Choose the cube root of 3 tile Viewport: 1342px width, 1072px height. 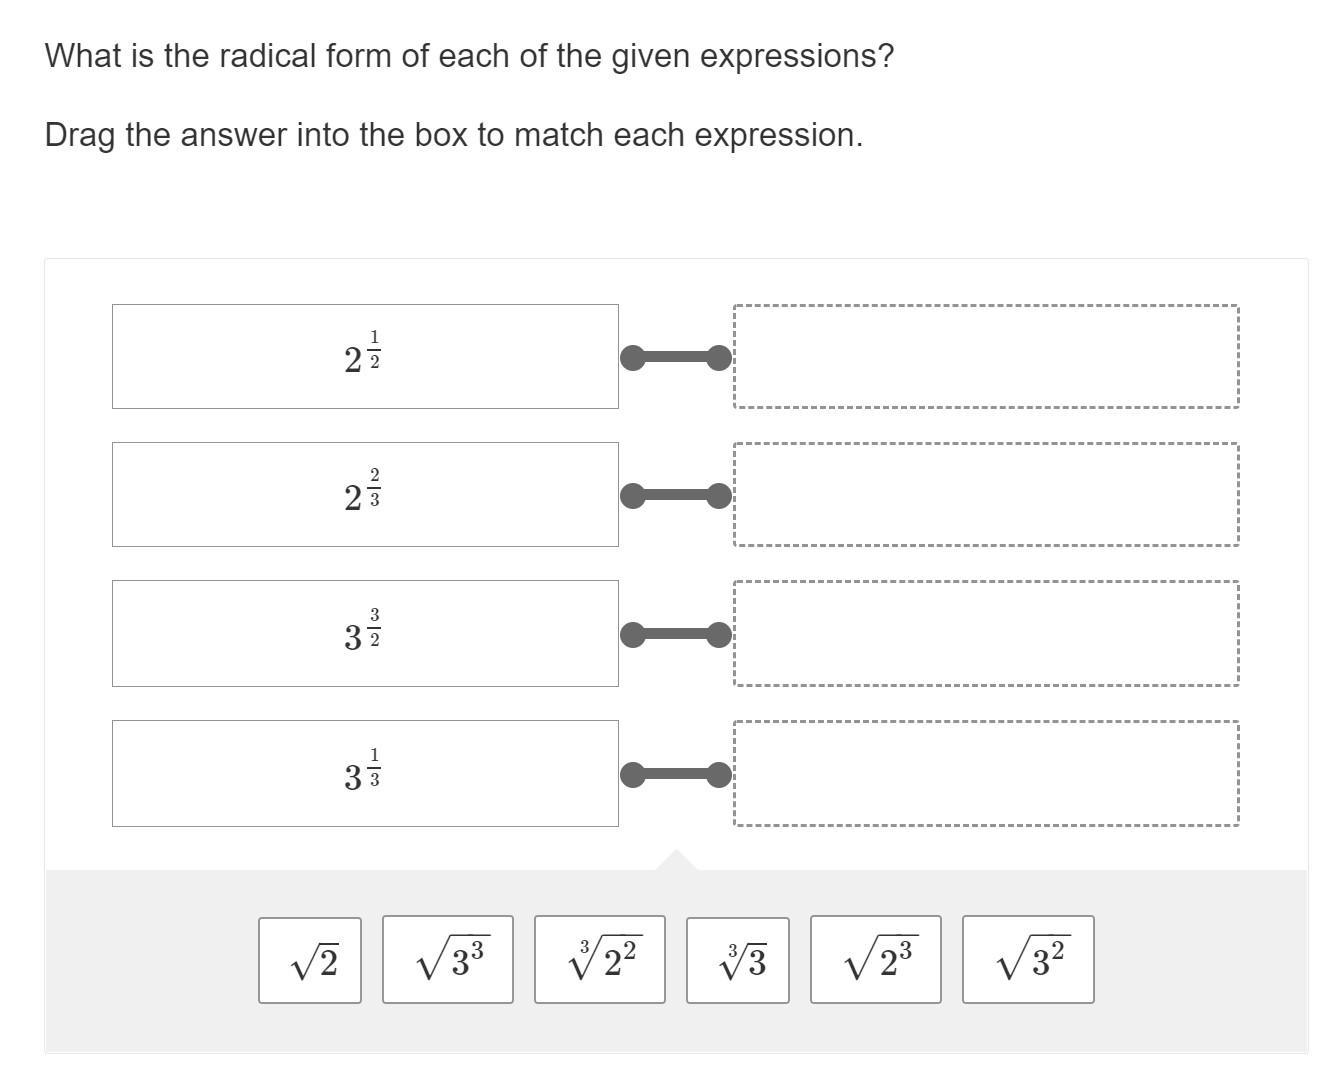click(738, 960)
